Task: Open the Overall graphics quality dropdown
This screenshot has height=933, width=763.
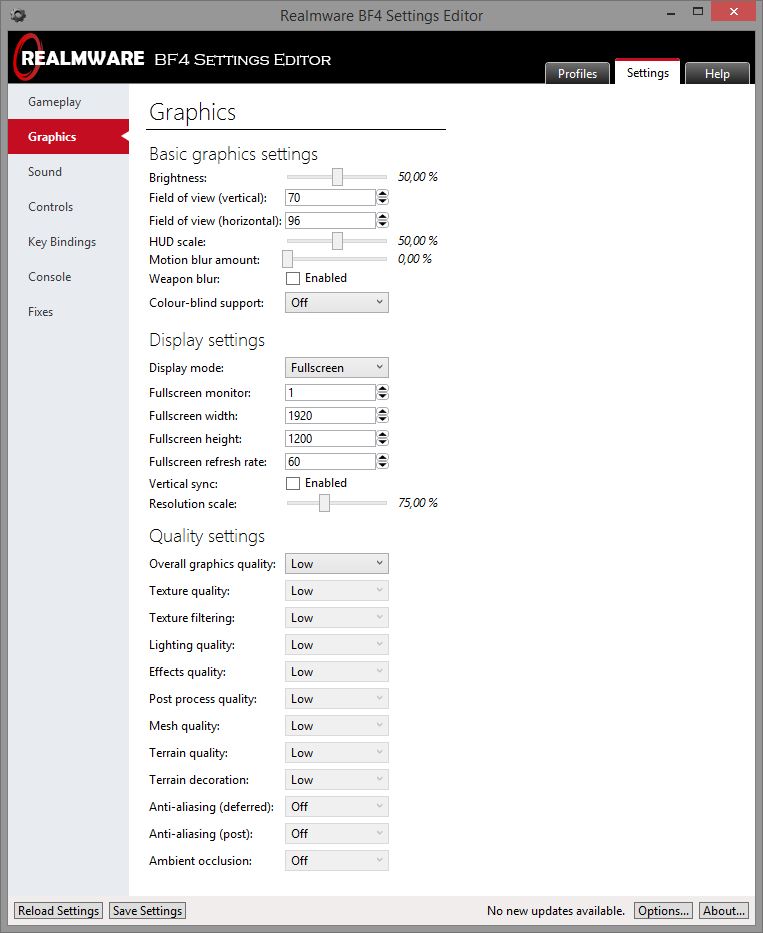Action: (x=337, y=563)
